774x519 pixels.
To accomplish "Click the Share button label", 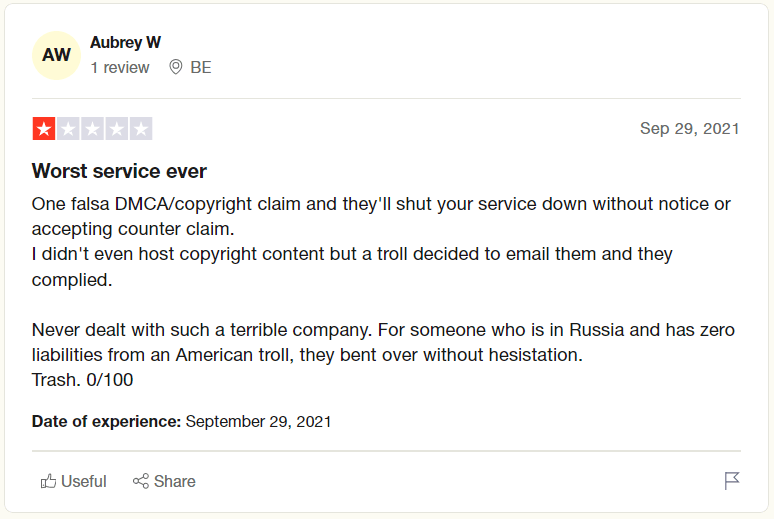I will click(x=175, y=481).
